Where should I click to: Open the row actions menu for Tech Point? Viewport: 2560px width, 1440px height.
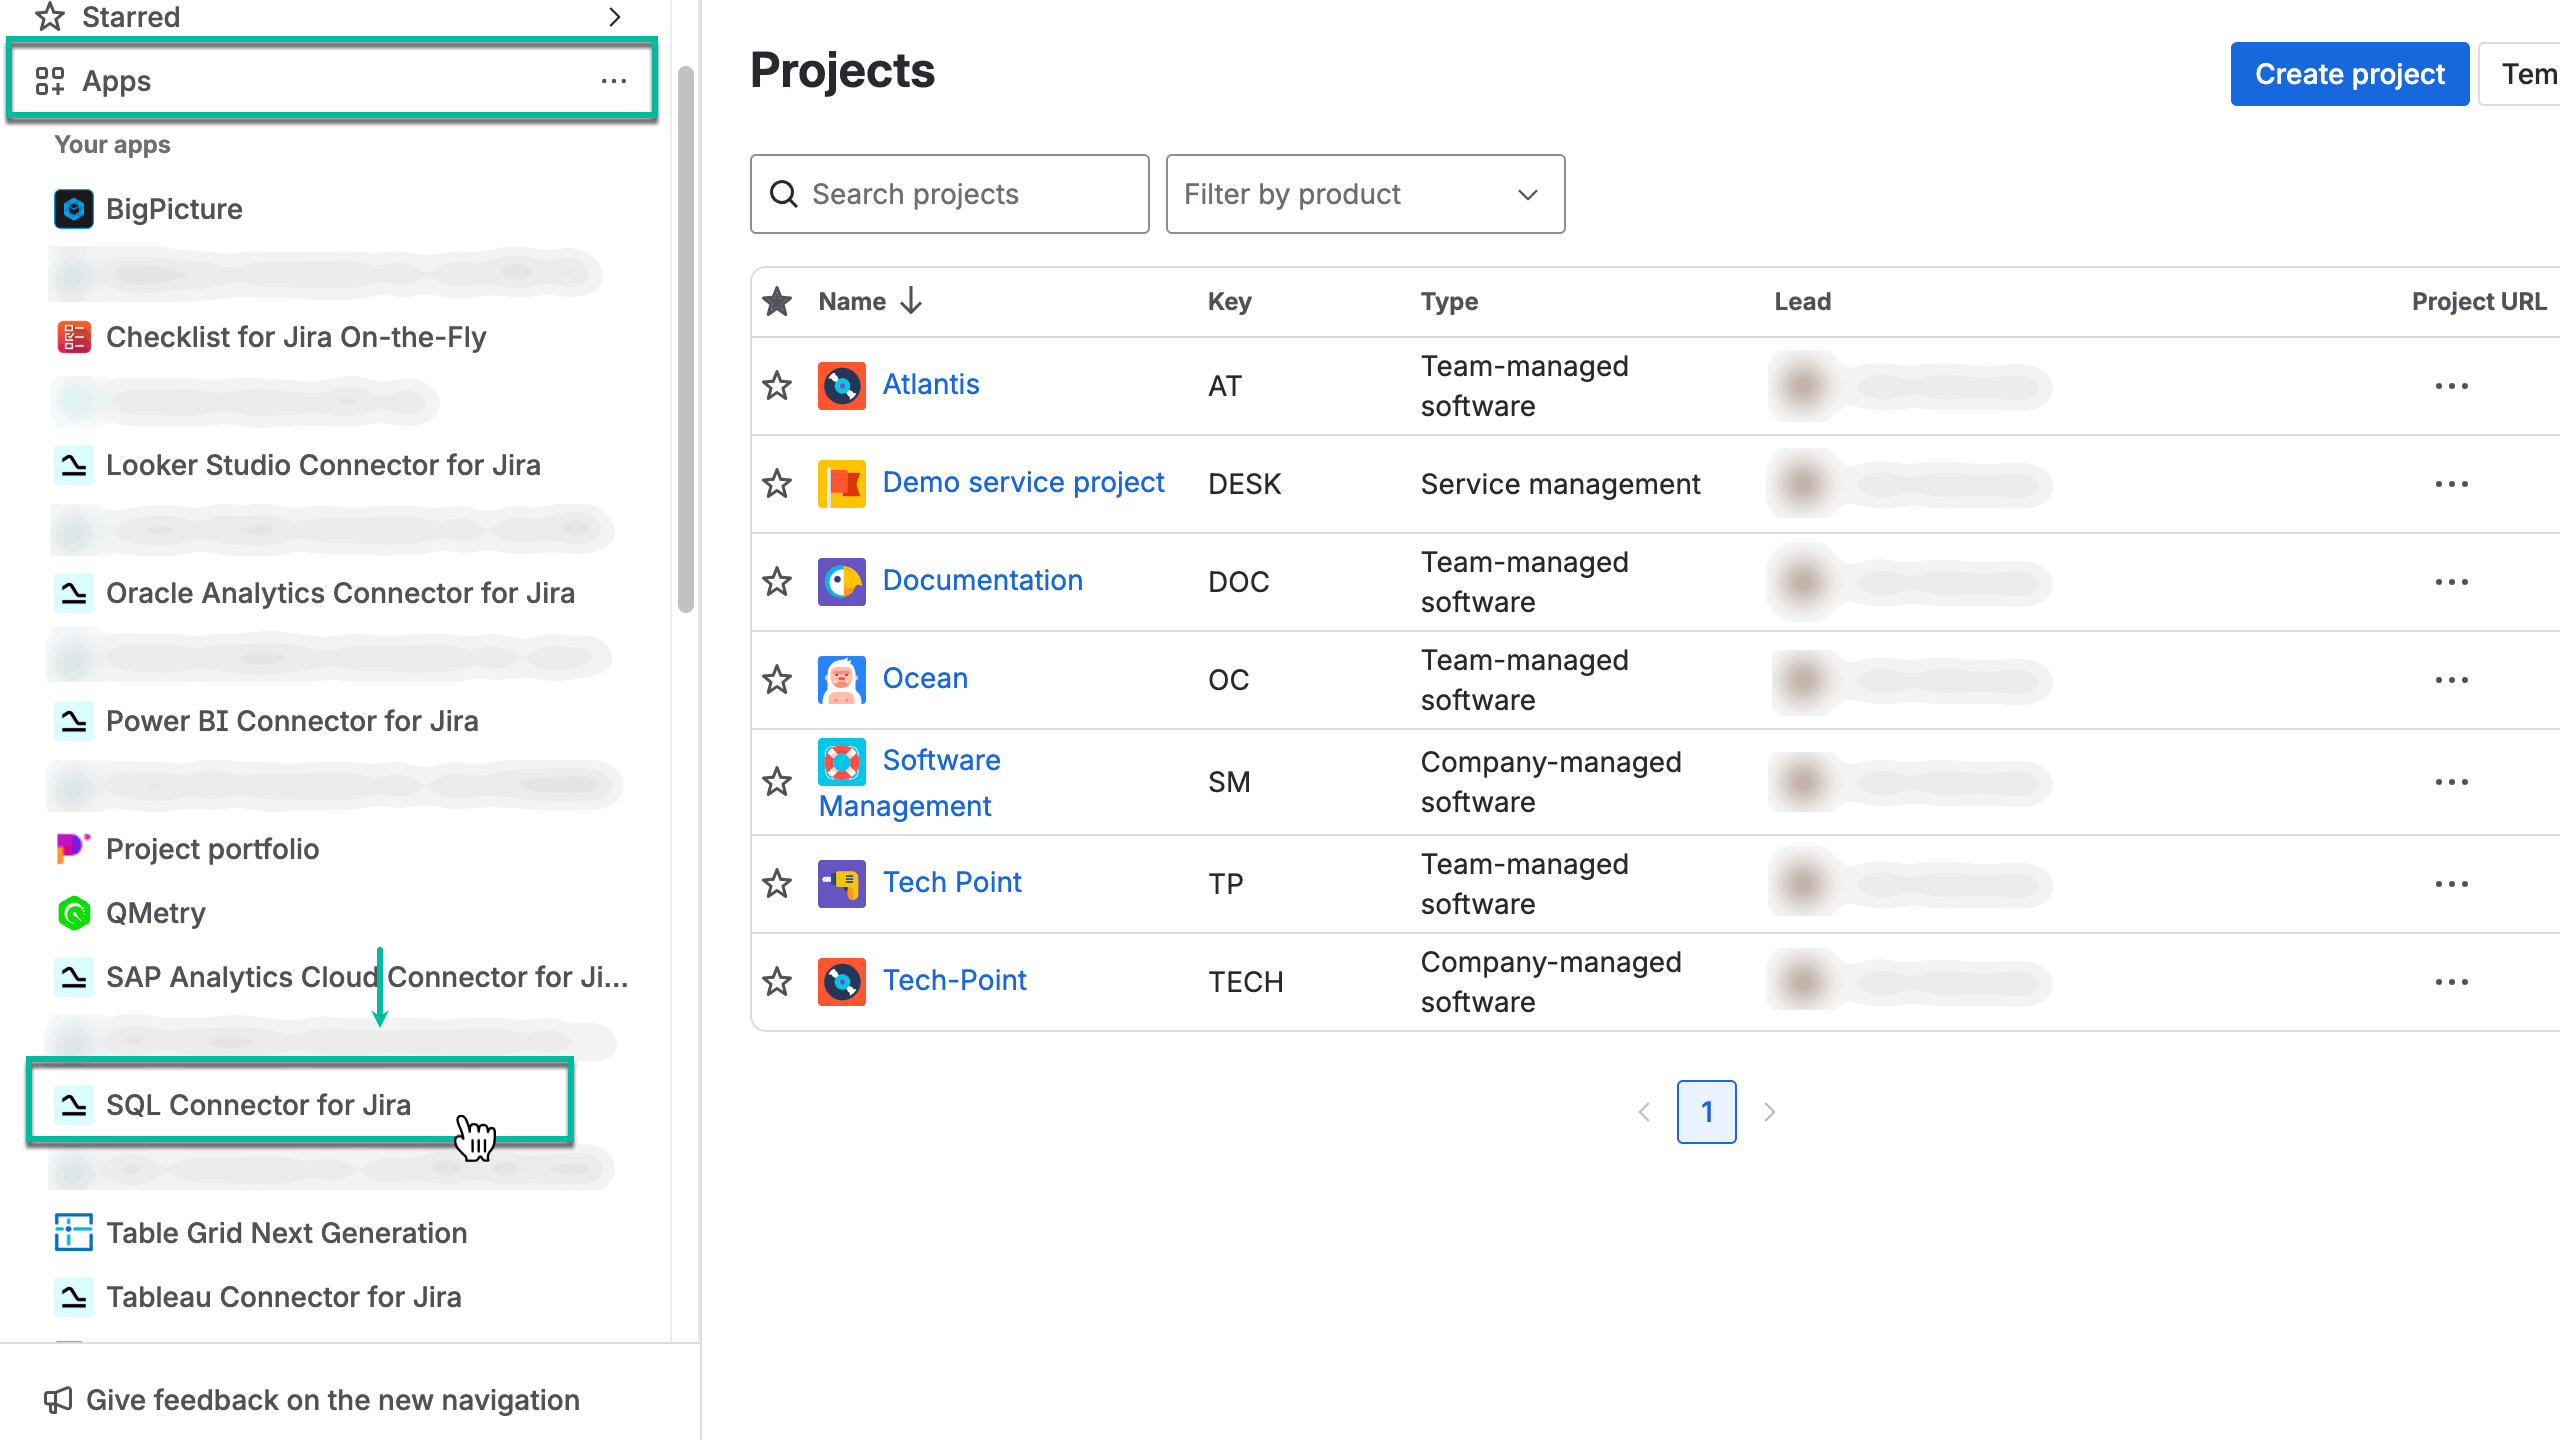click(x=2454, y=883)
